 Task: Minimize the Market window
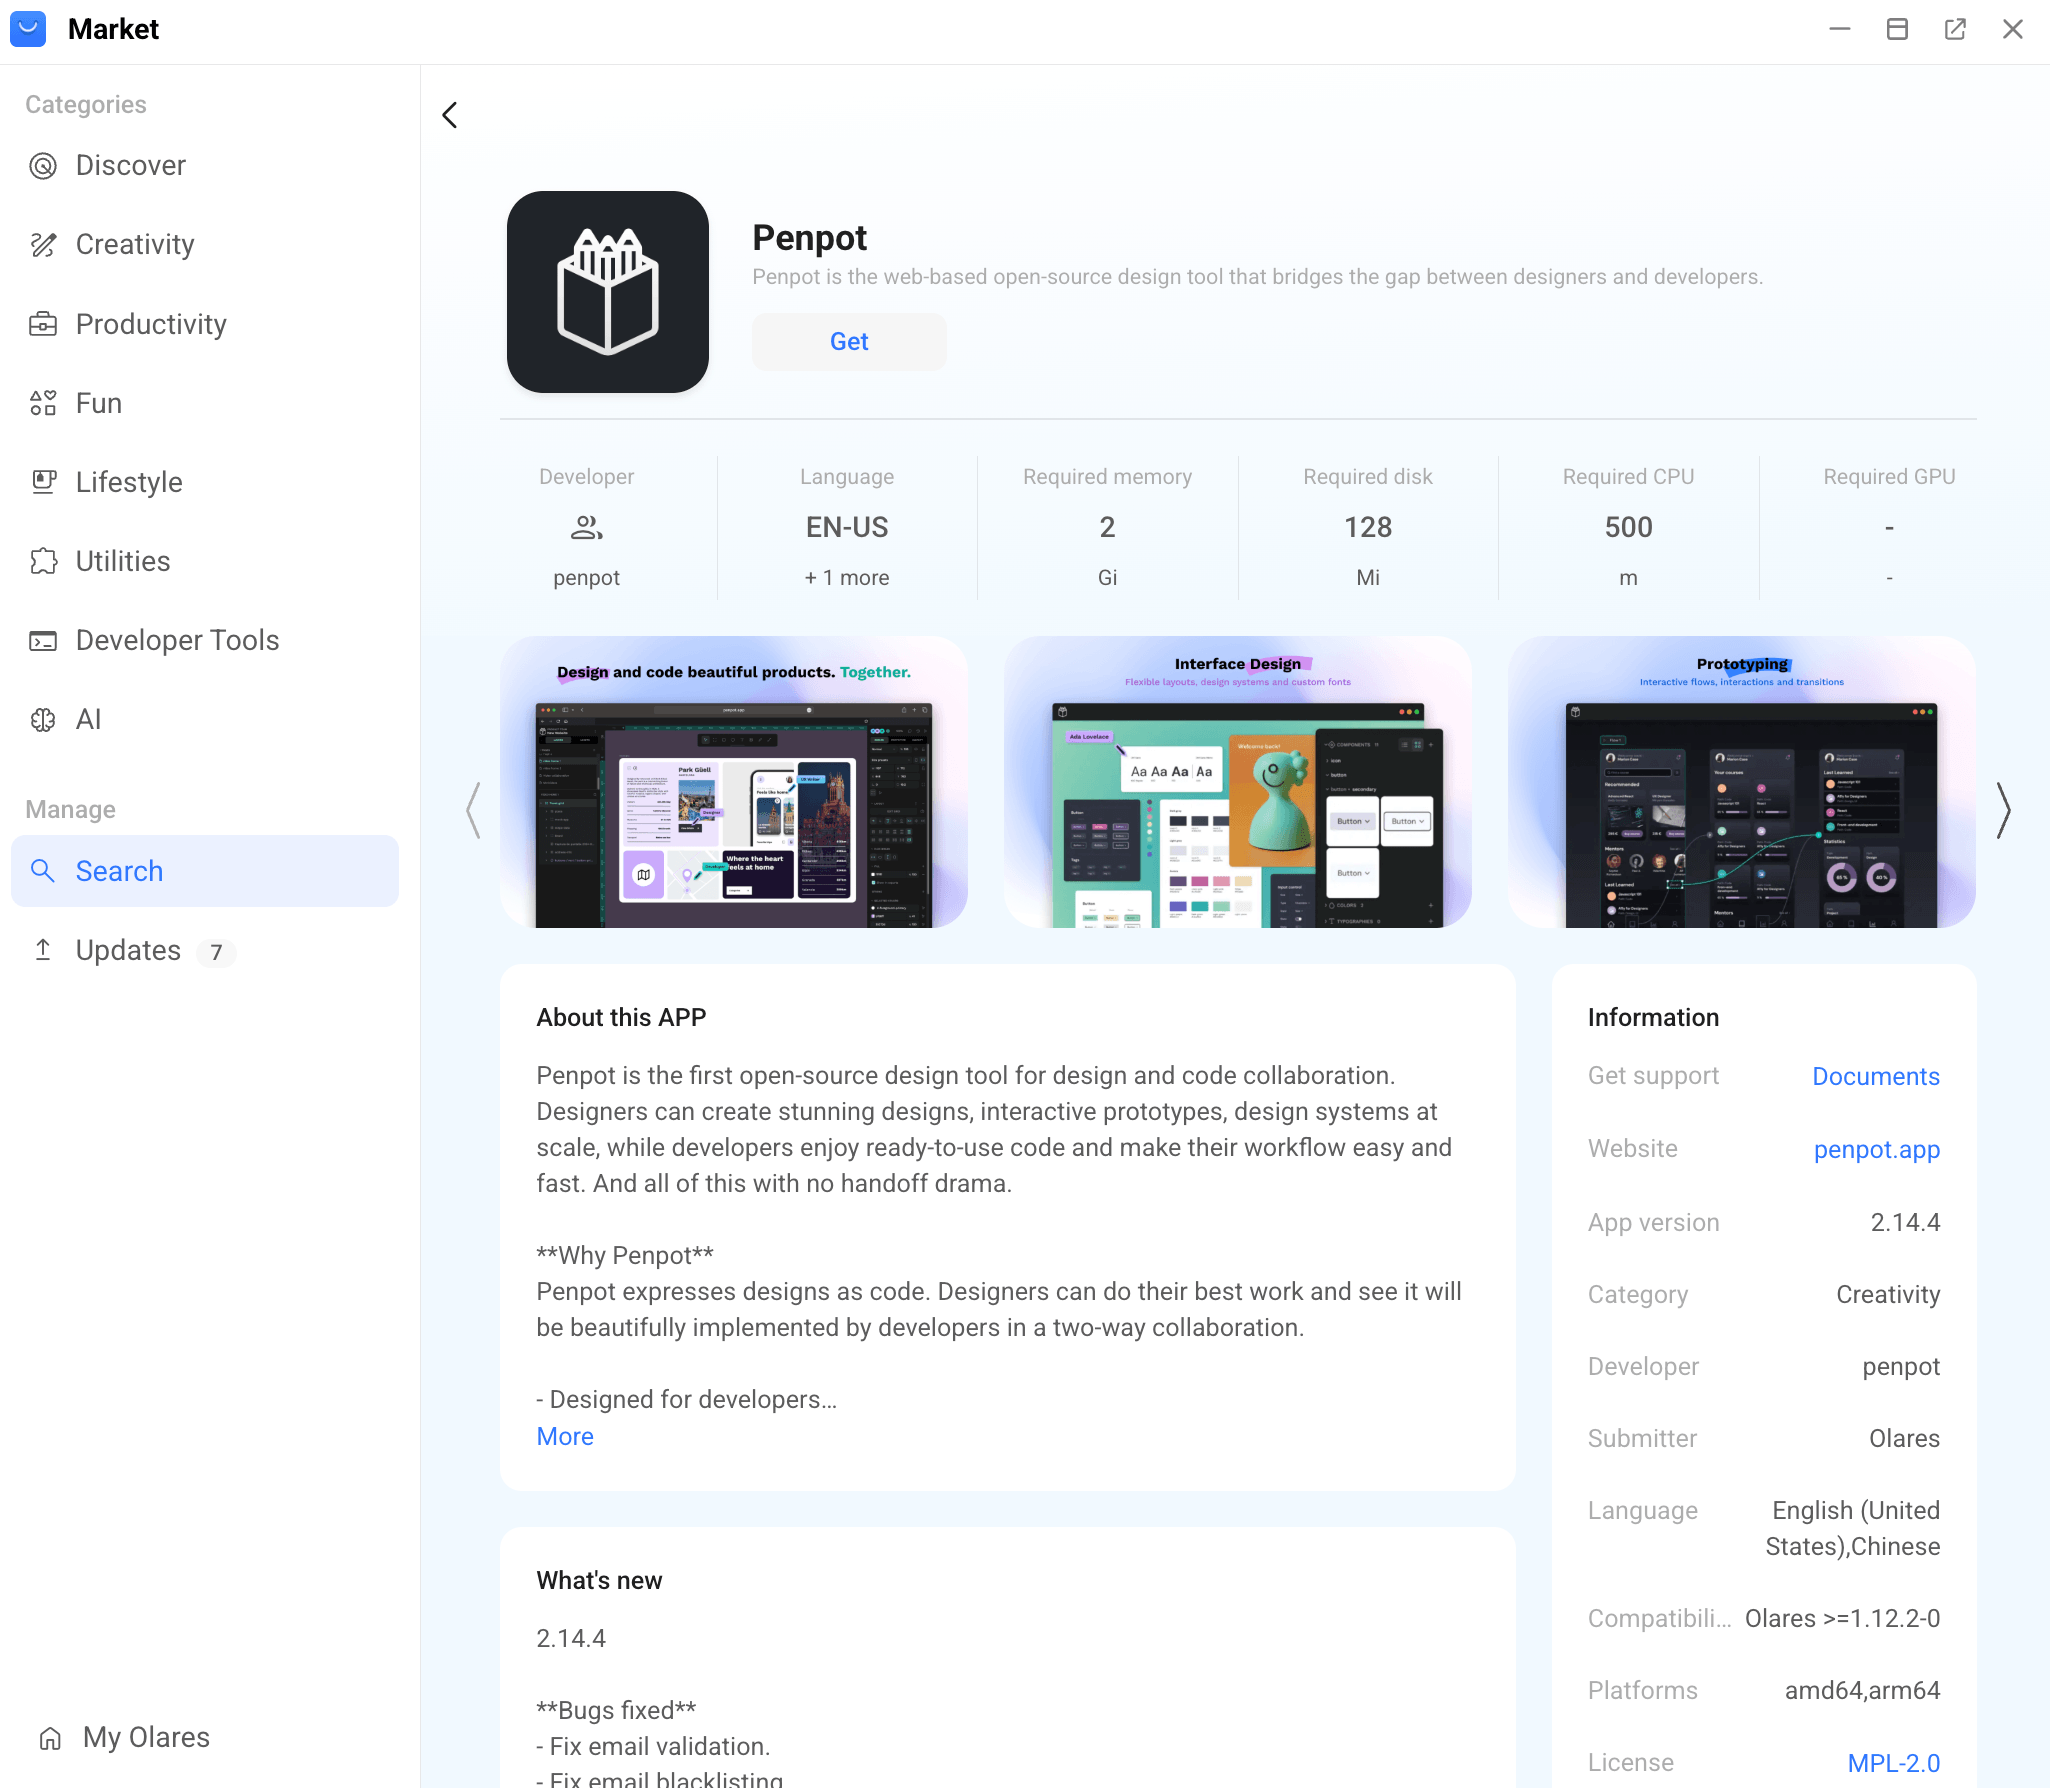pyautogui.click(x=1840, y=29)
